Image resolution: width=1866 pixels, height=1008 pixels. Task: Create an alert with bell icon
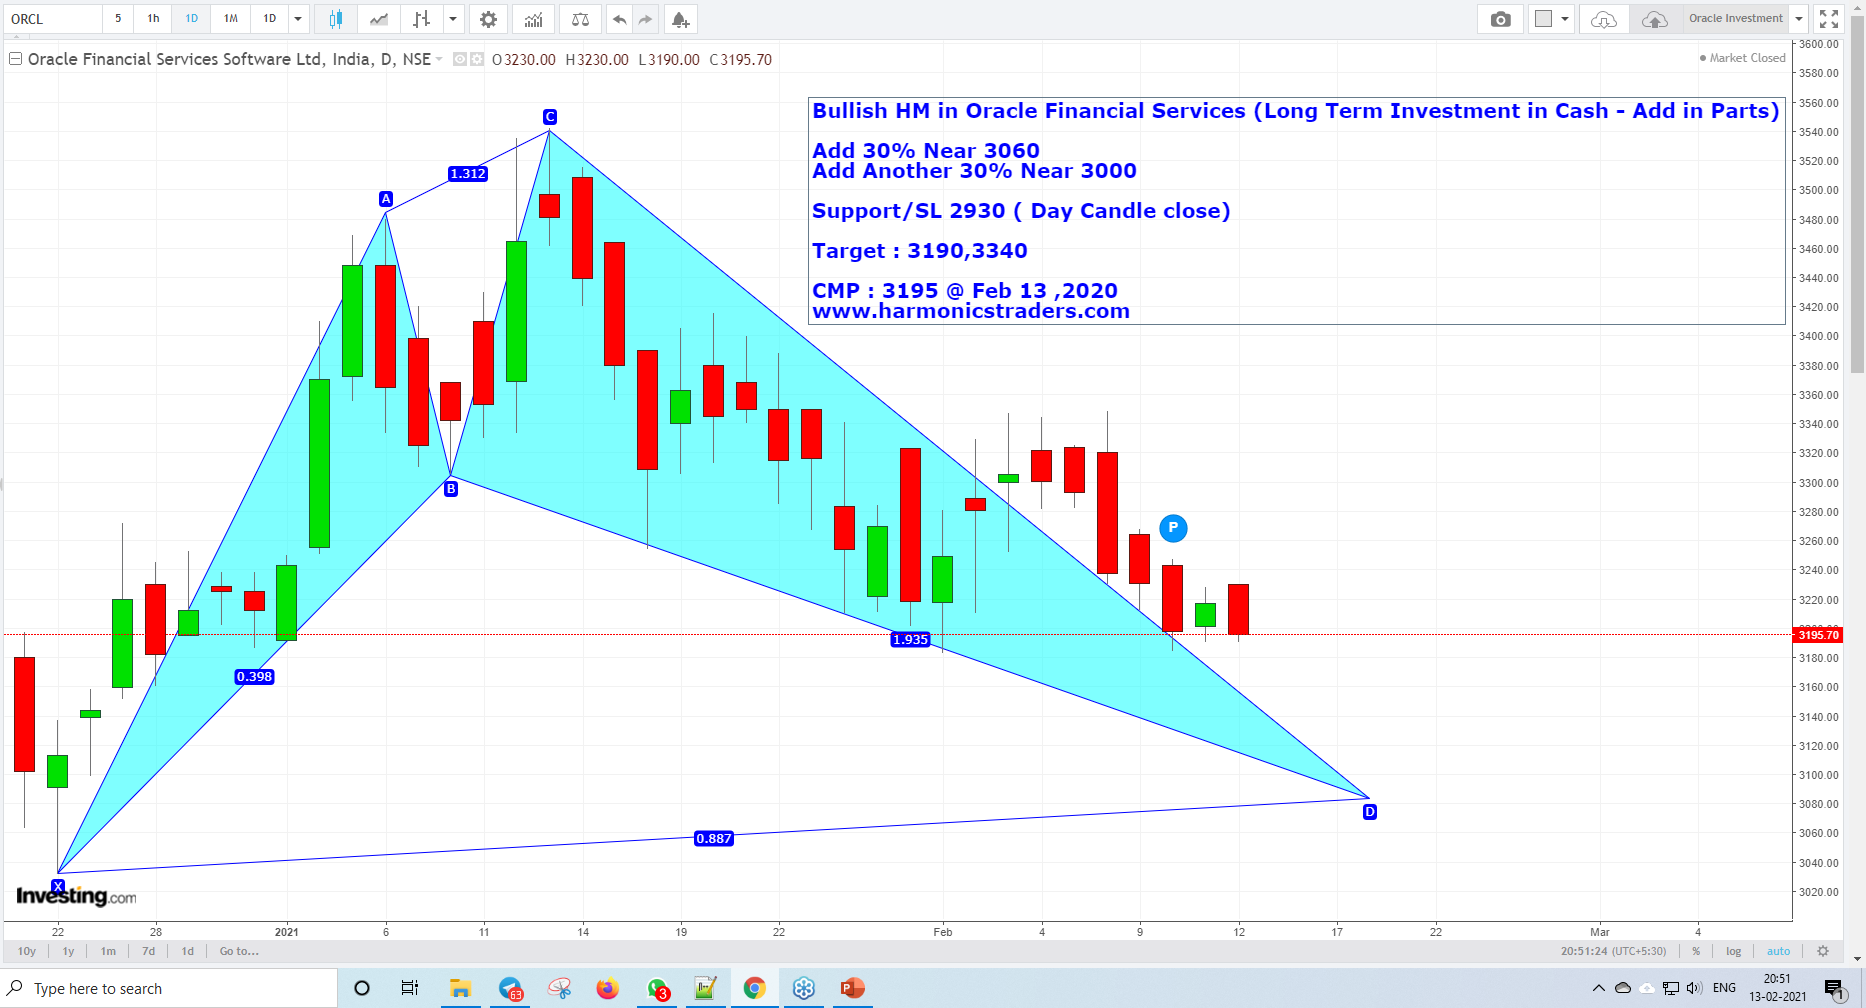680,19
